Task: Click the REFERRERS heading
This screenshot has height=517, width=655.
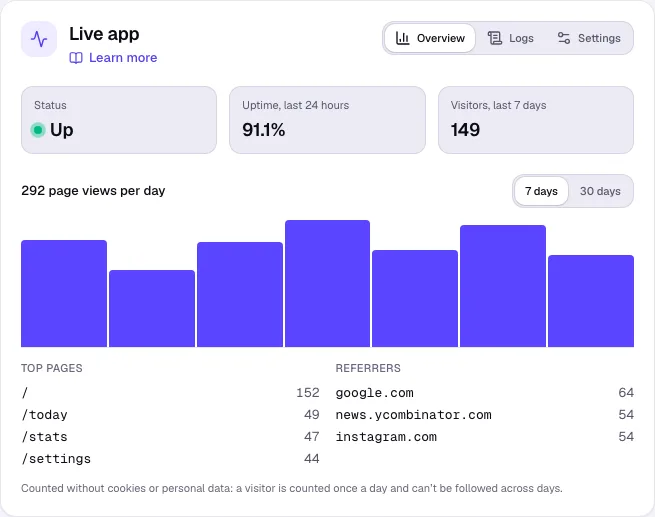Action: (x=368, y=368)
